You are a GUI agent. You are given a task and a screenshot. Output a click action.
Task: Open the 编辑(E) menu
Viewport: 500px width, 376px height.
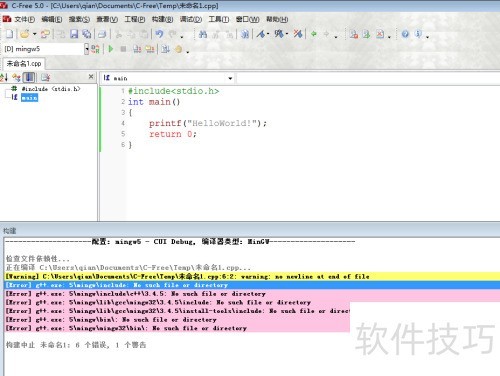(x=52, y=19)
